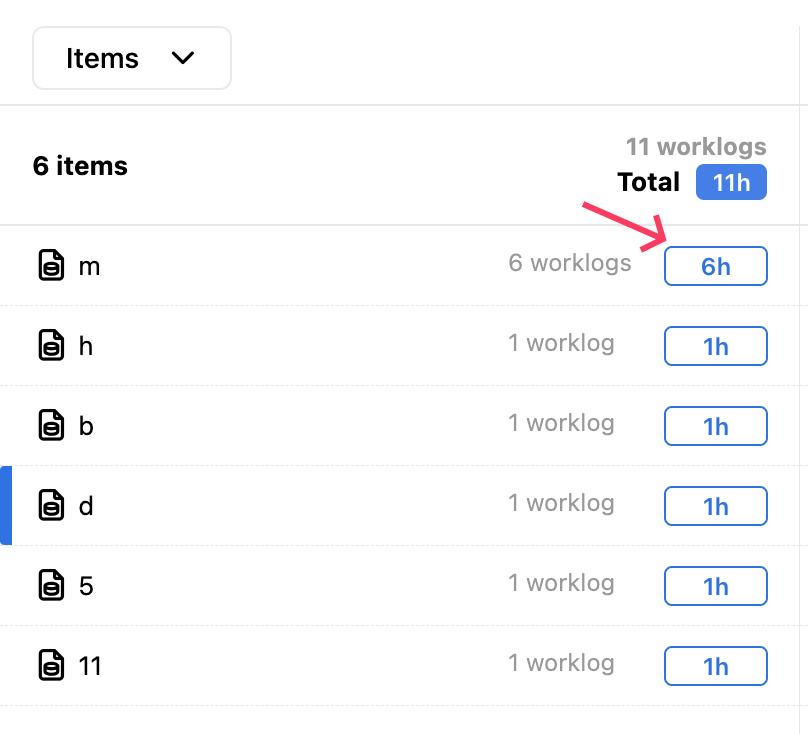Click the 1h time badge for b
The width and height of the screenshot is (808, 734).
[x=715, y=427]
